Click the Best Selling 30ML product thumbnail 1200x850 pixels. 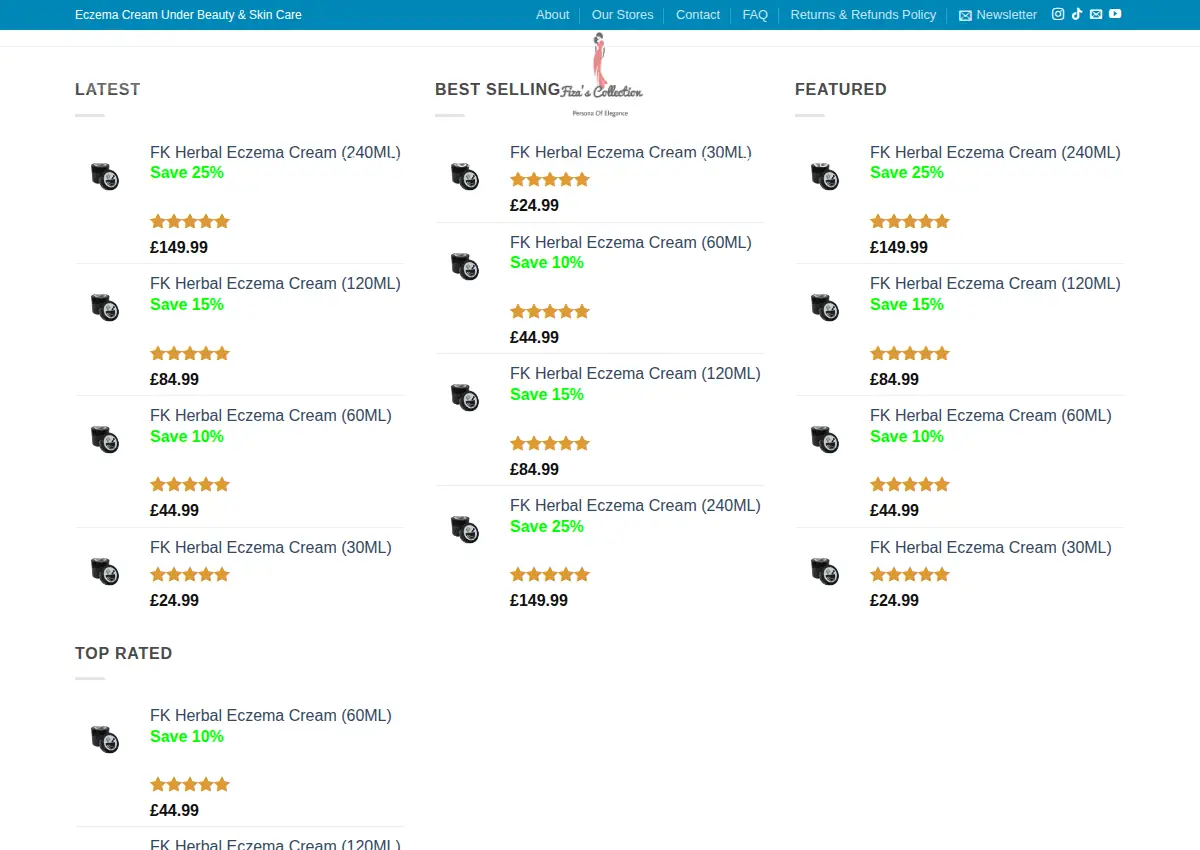tap(465, 175)
